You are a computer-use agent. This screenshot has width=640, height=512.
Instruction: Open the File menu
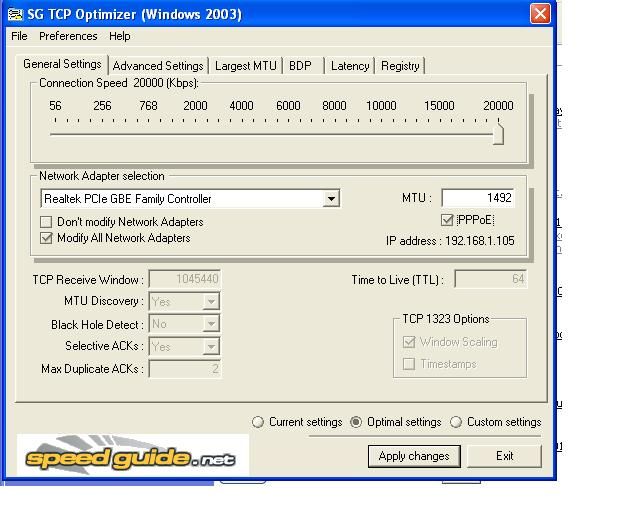[19, 36]
